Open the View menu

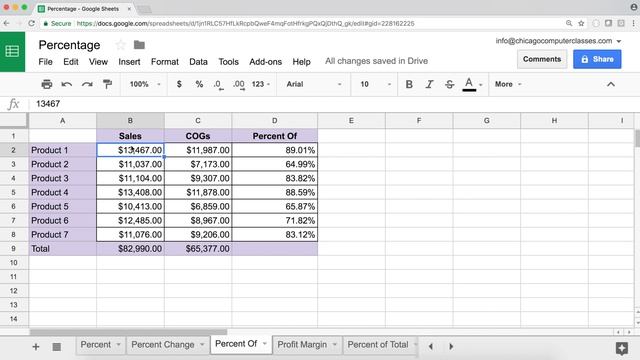[98, 62]
